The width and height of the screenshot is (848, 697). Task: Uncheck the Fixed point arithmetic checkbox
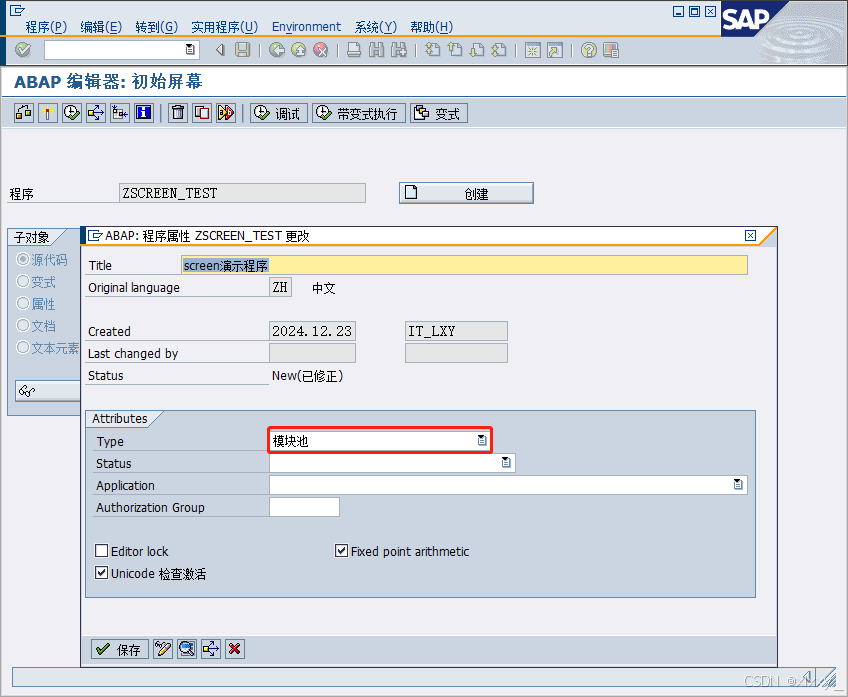[341, 551]
